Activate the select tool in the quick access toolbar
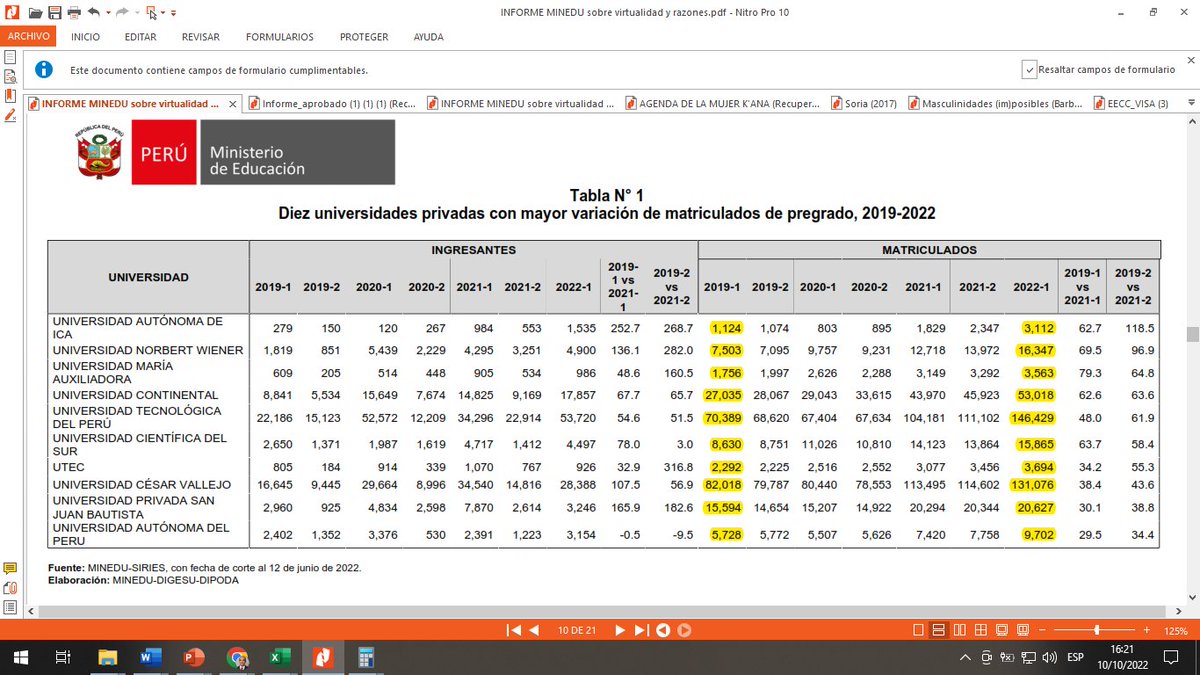The width and height of the screenshot is (1200, 675). (151, 13)
